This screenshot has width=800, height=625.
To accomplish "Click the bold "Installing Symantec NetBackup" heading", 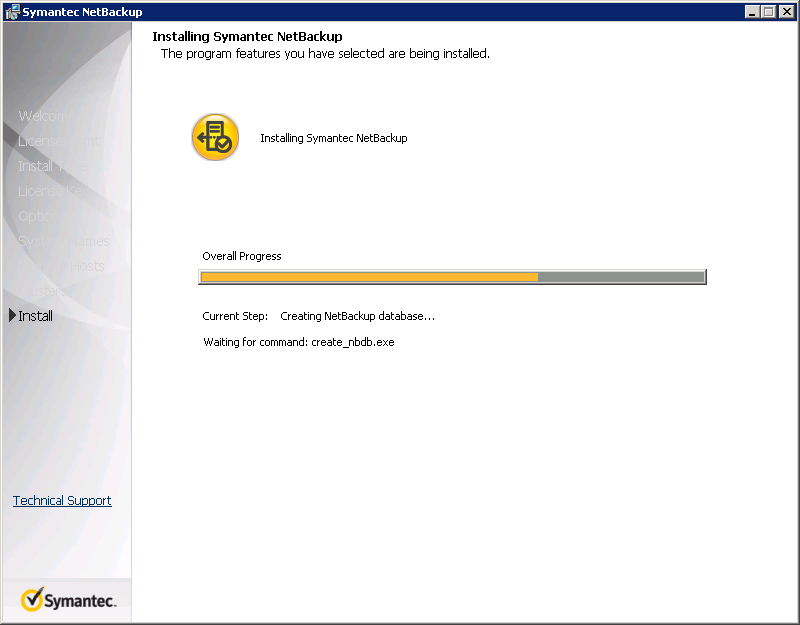I will 247,37.
